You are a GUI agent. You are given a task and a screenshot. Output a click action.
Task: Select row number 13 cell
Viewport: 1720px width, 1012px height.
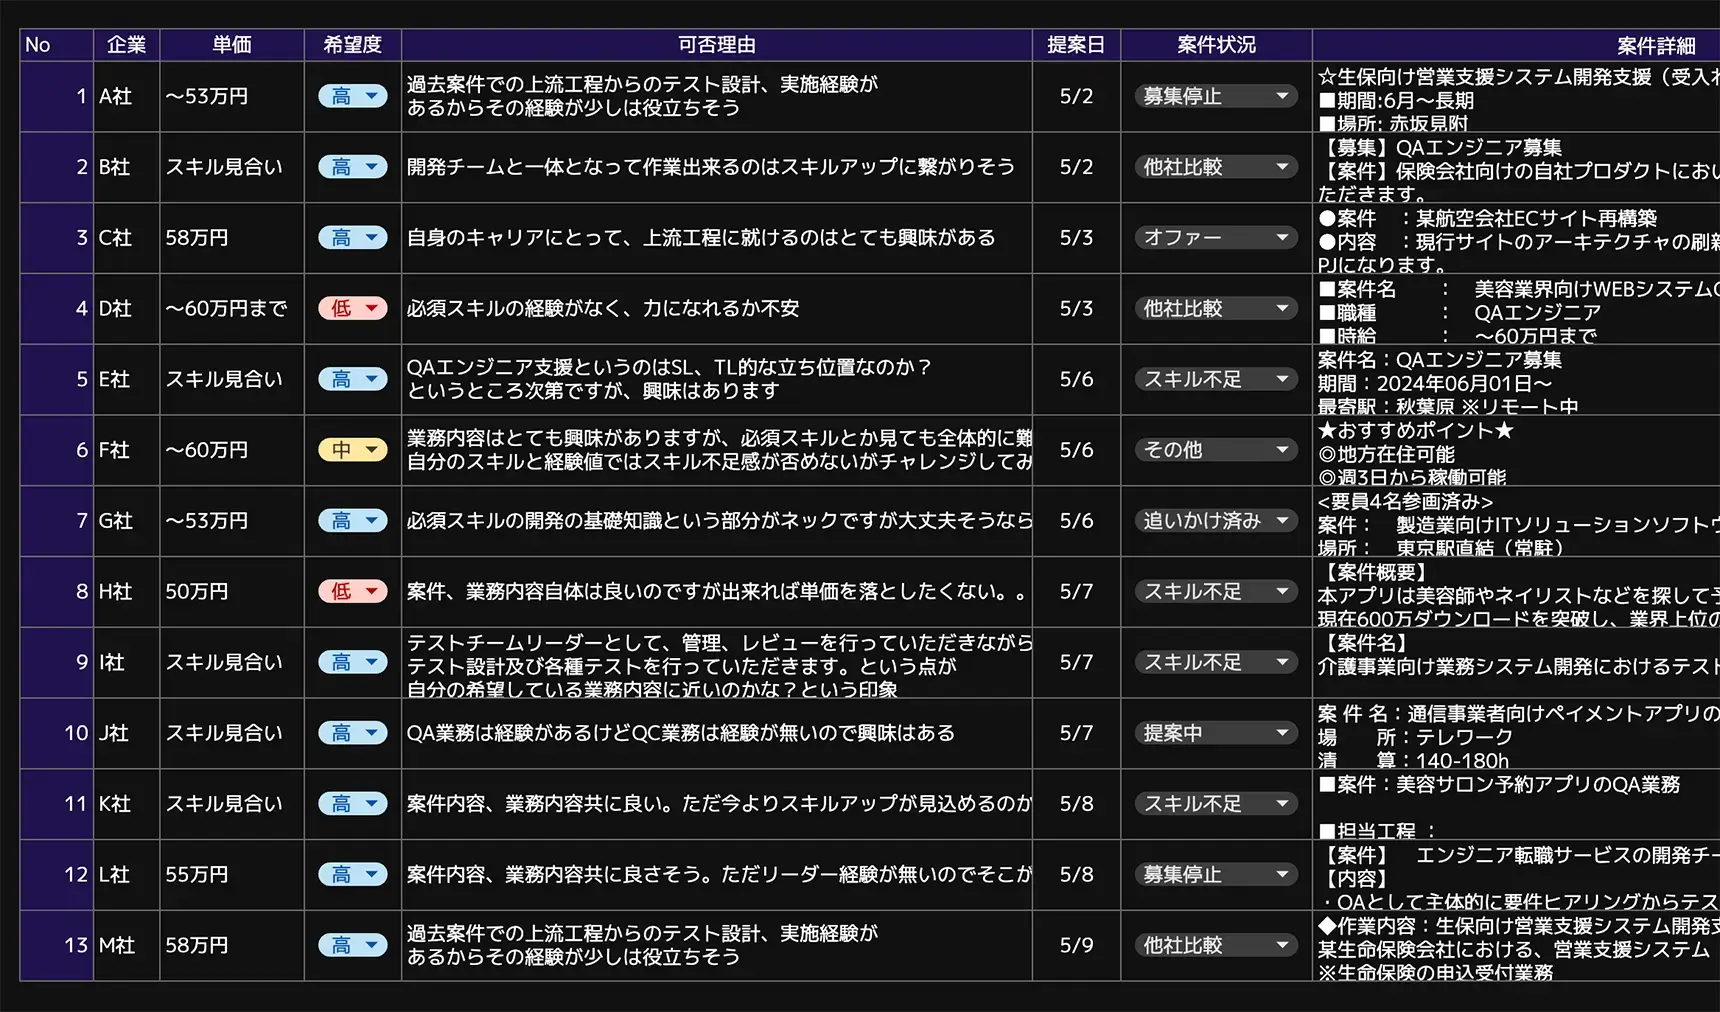57,945
